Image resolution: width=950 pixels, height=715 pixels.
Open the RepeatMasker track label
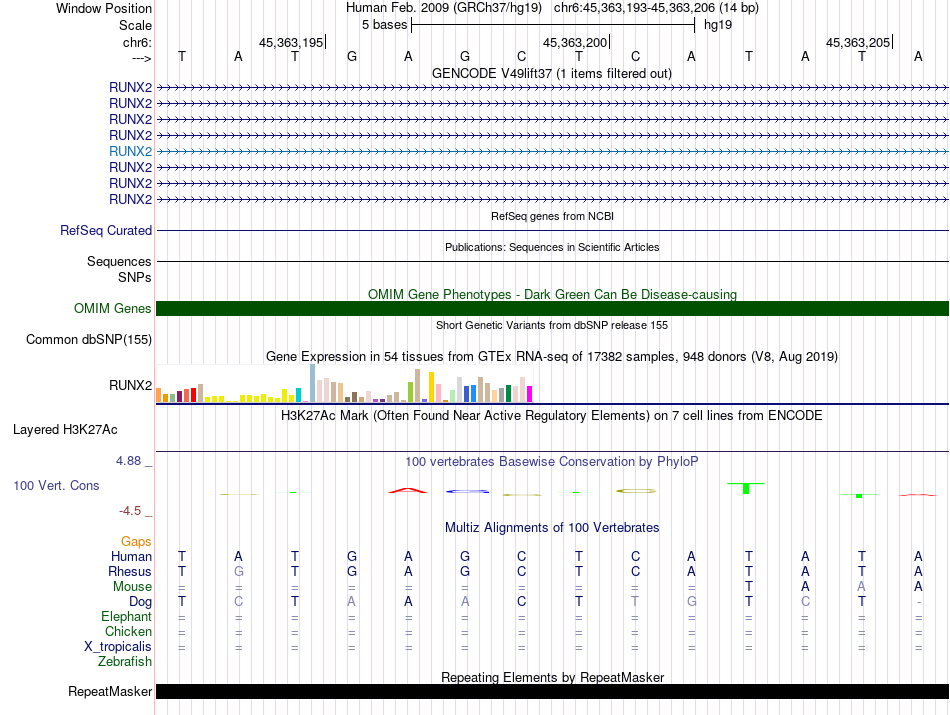[110, 691]
